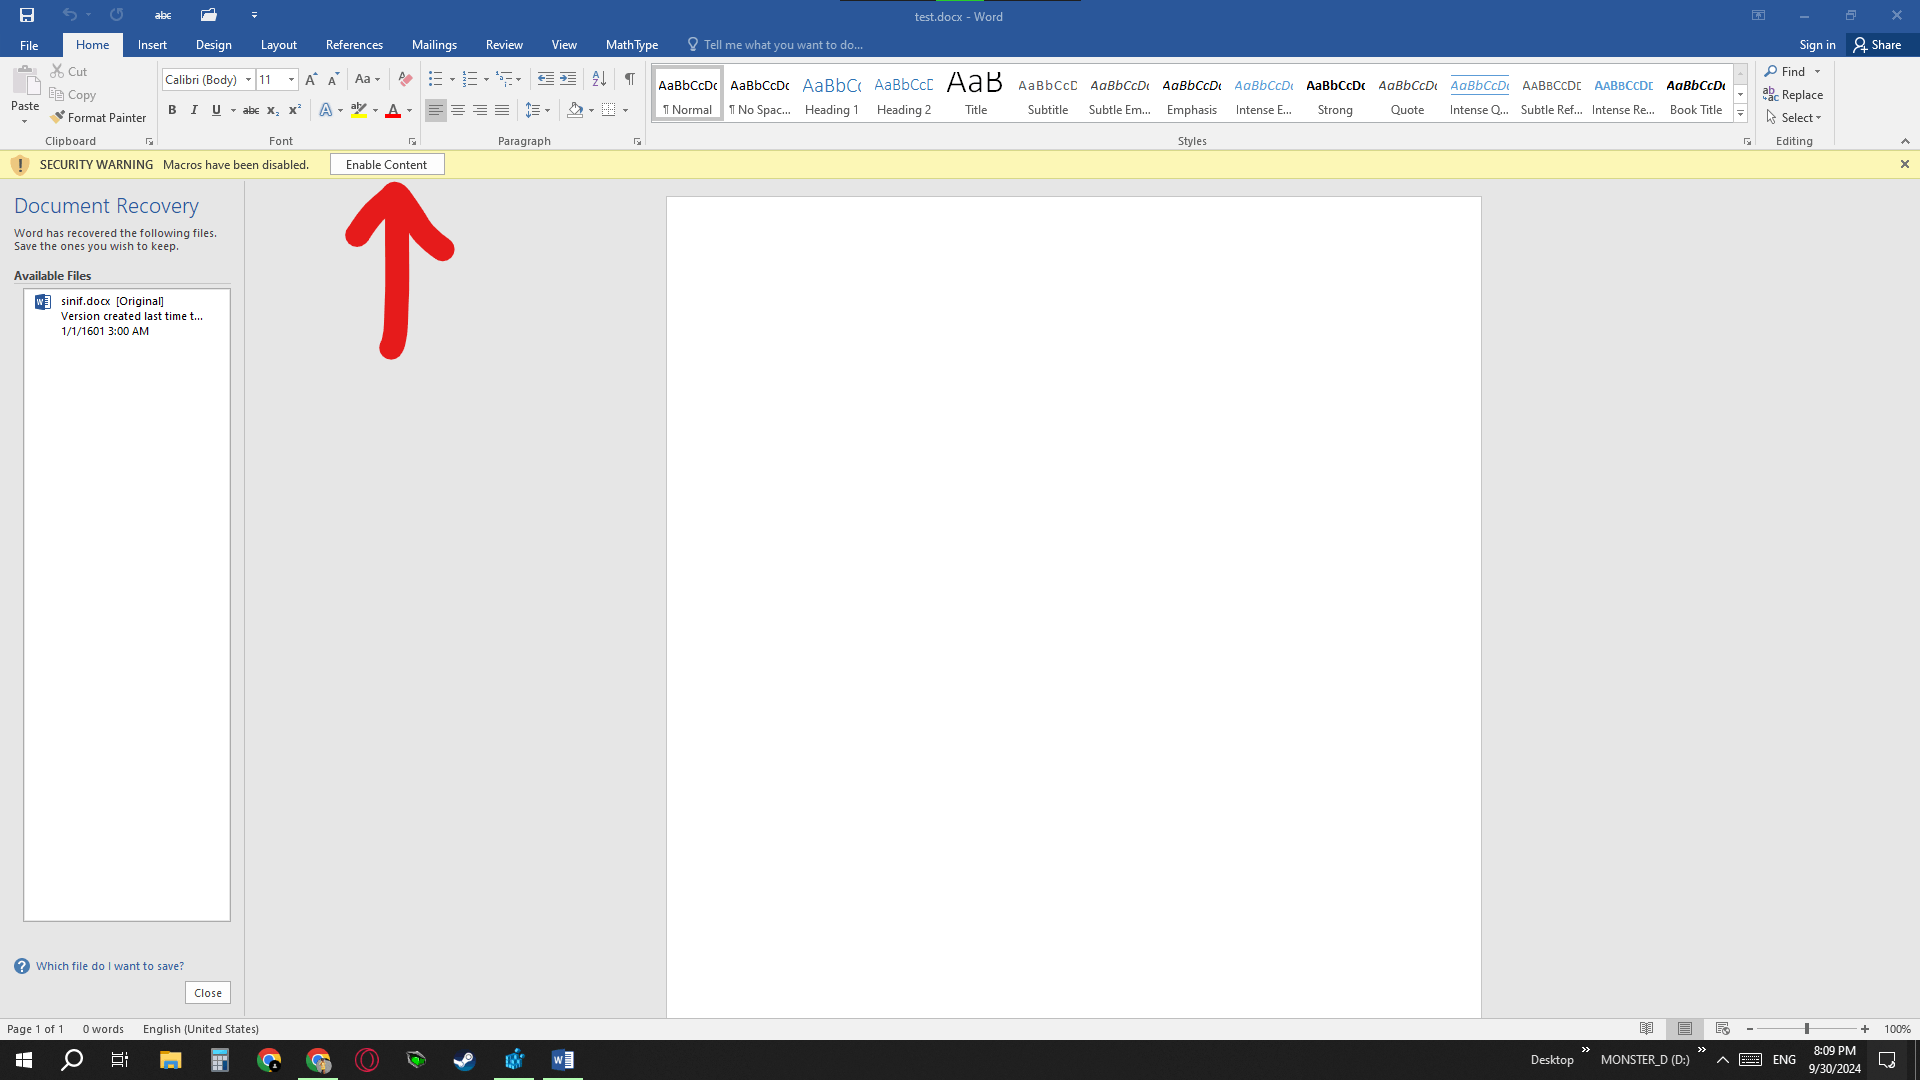
Task: Click the Copy icon in Clipboard group
Action: click(x=57, y=94)
